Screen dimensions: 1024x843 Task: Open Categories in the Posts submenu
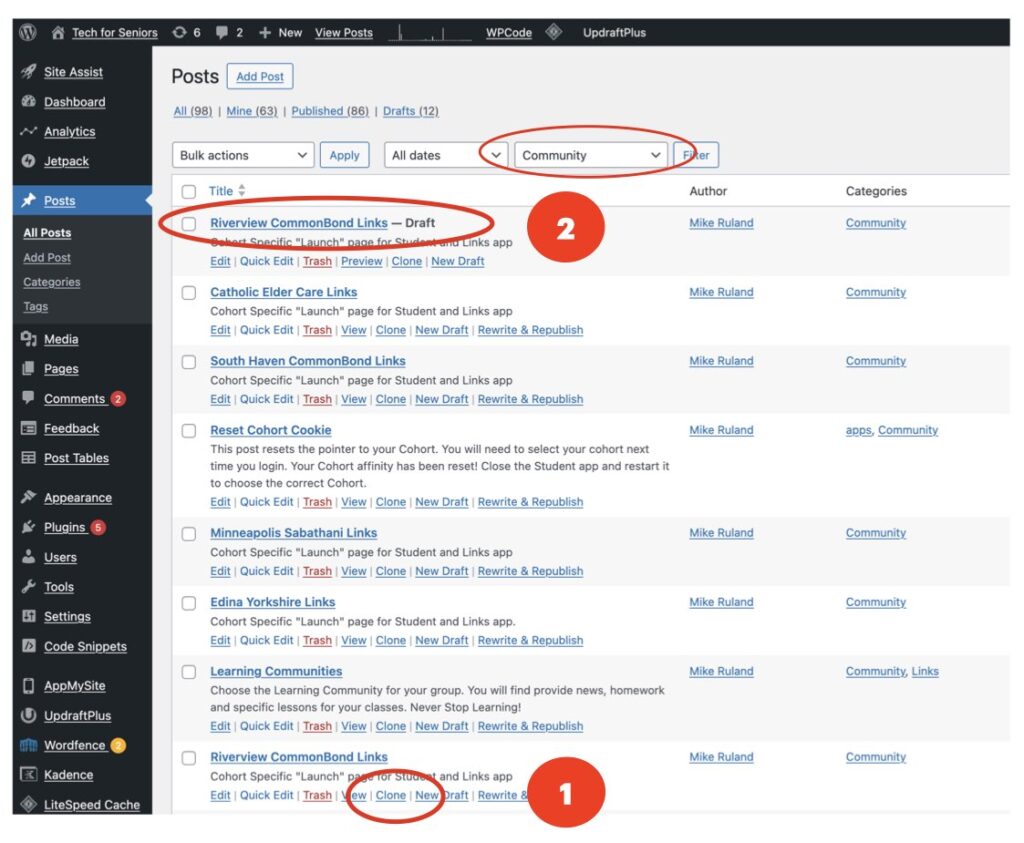[x=52, y=282]
